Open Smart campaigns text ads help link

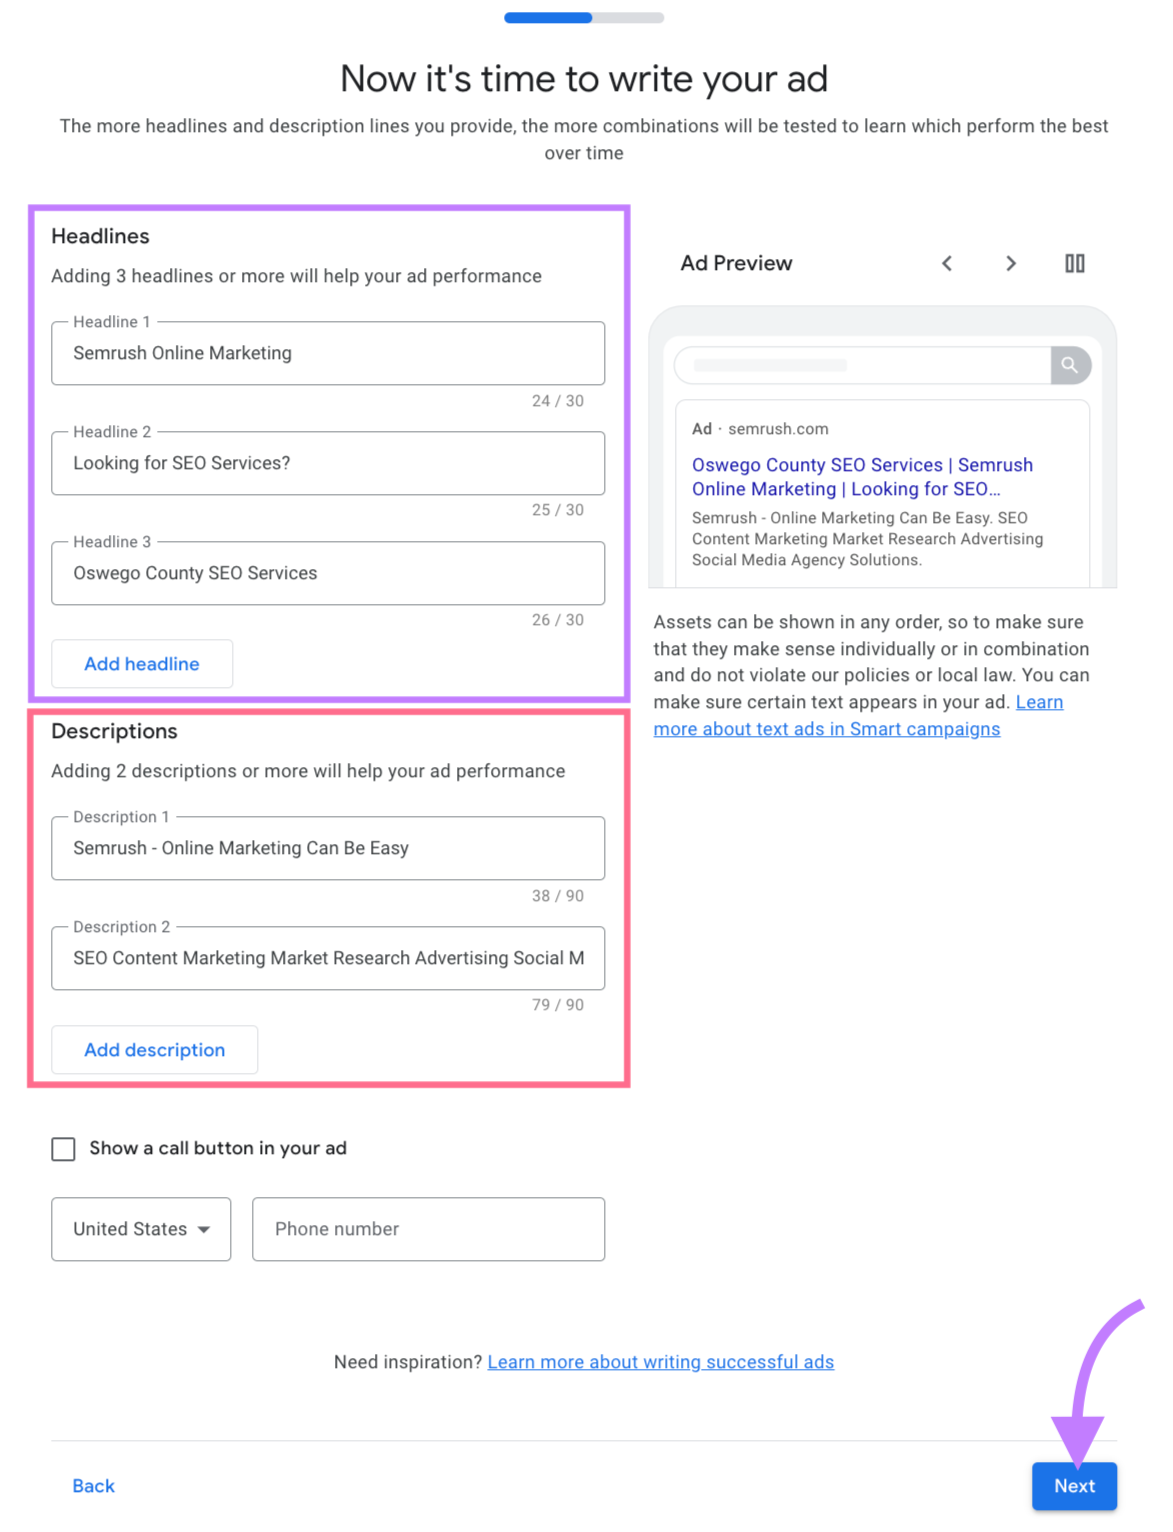pyautogui.click(x=826, y=729)
